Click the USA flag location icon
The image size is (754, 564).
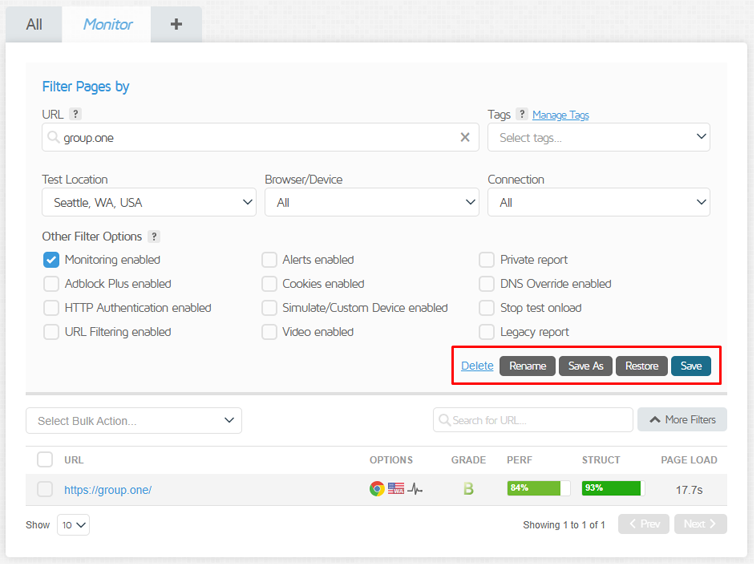pyautogui.click(x=396, y=489)
